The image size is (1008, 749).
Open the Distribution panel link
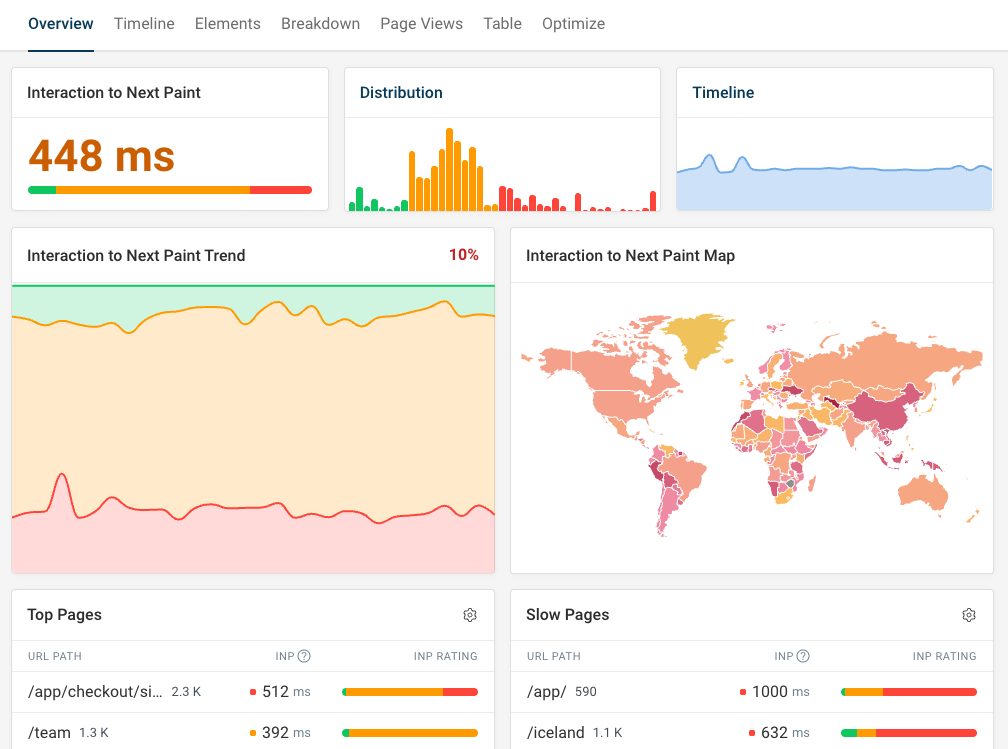pyautogui.click(x=401, y=91)
